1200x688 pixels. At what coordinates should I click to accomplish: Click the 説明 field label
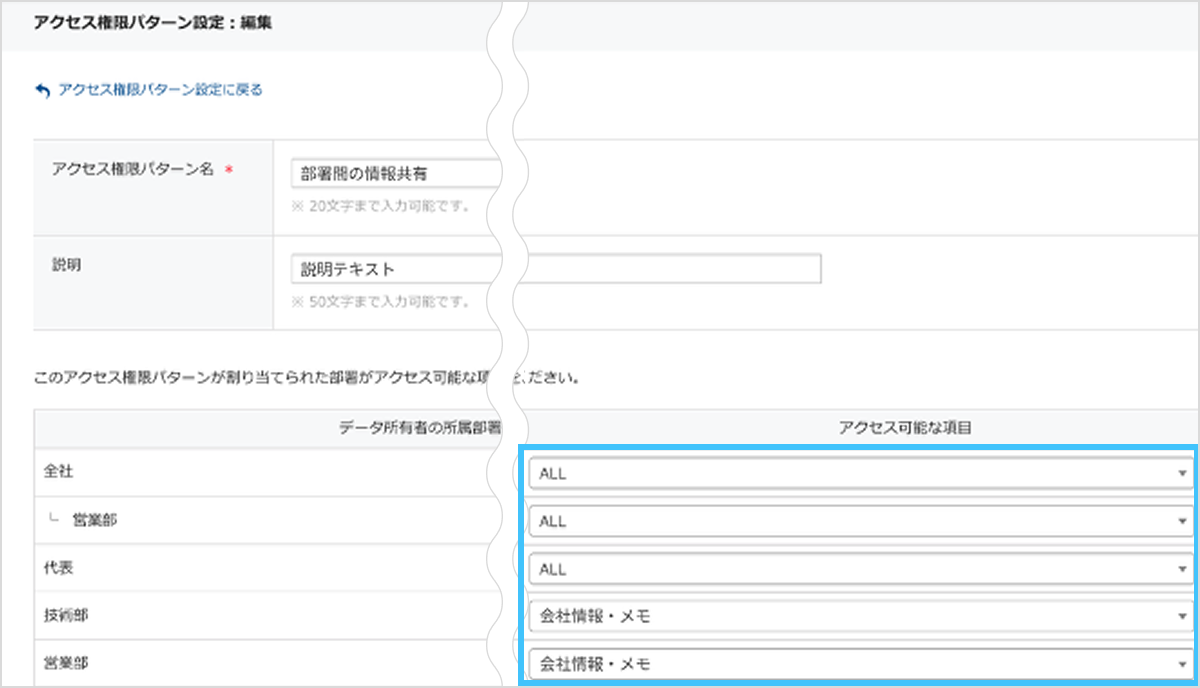click(65, 265)
